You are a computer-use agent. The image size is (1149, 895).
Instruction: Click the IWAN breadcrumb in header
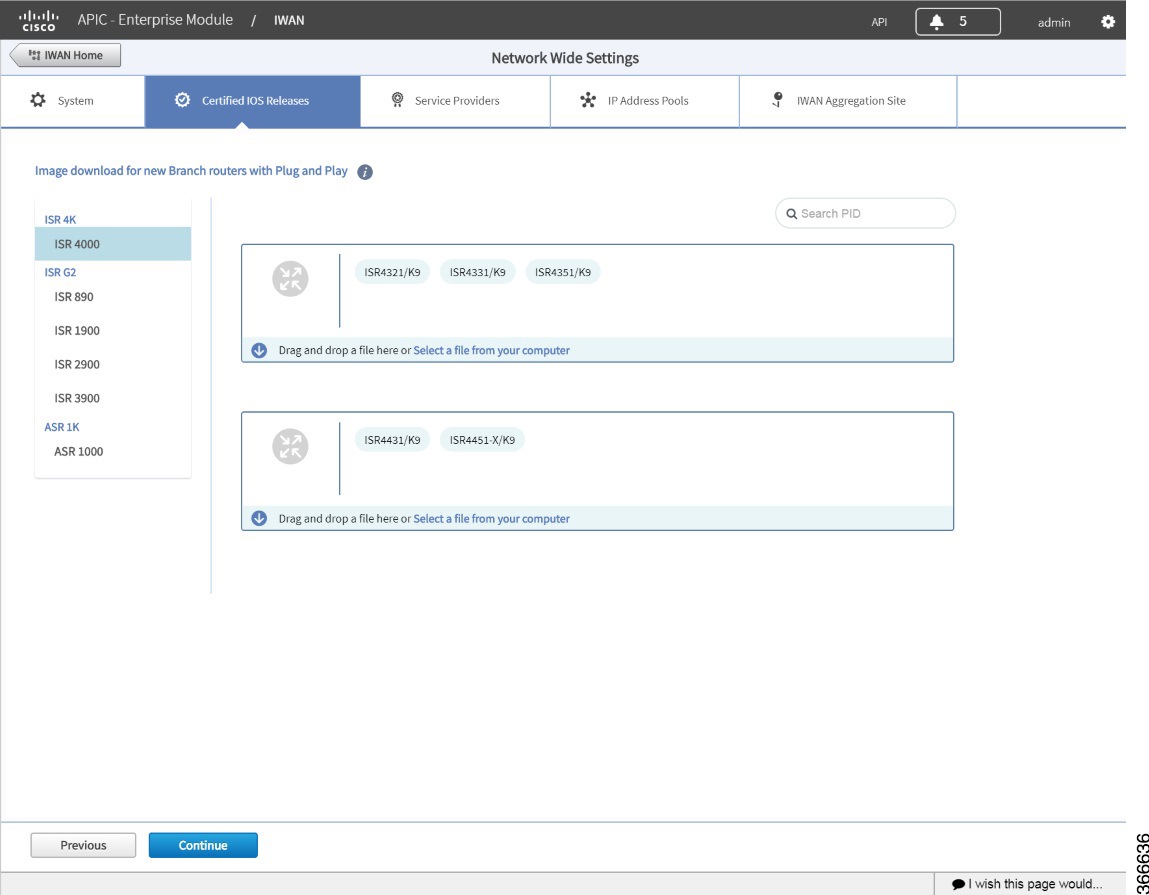pyautogui.click(x=289, y=21)
